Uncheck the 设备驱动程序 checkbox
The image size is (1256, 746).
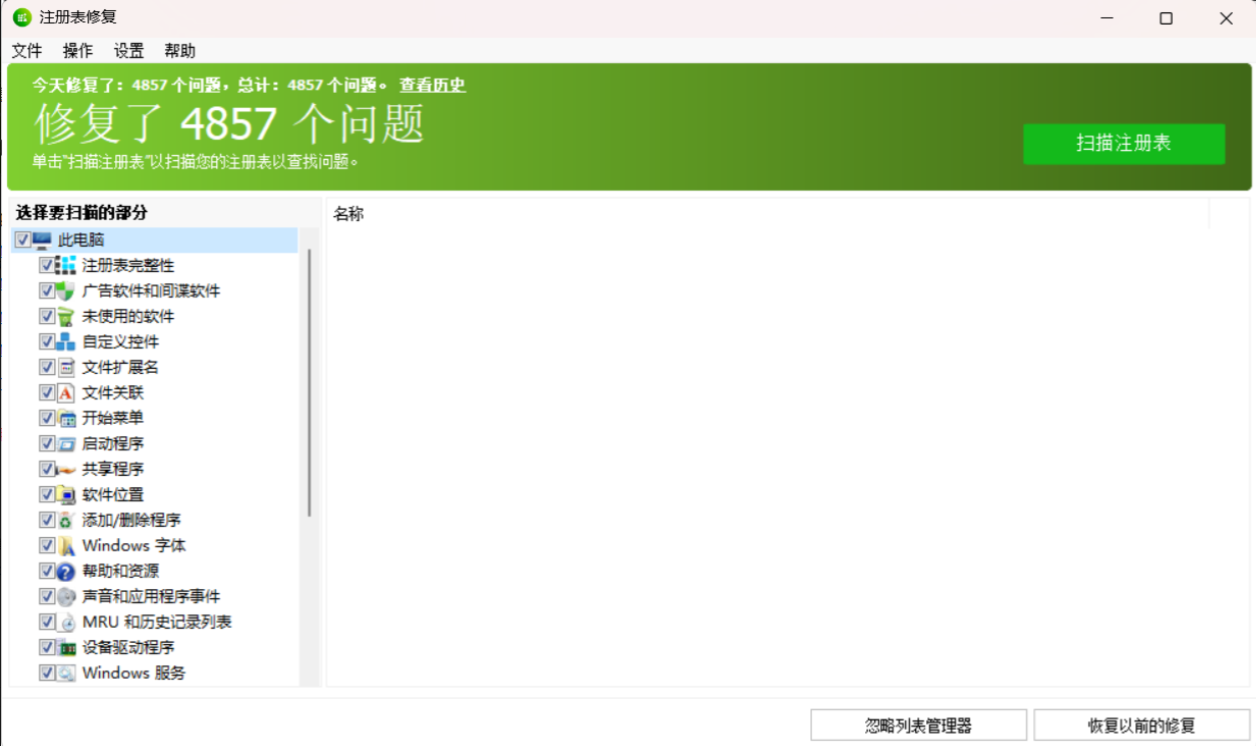[x=47, y=648]
